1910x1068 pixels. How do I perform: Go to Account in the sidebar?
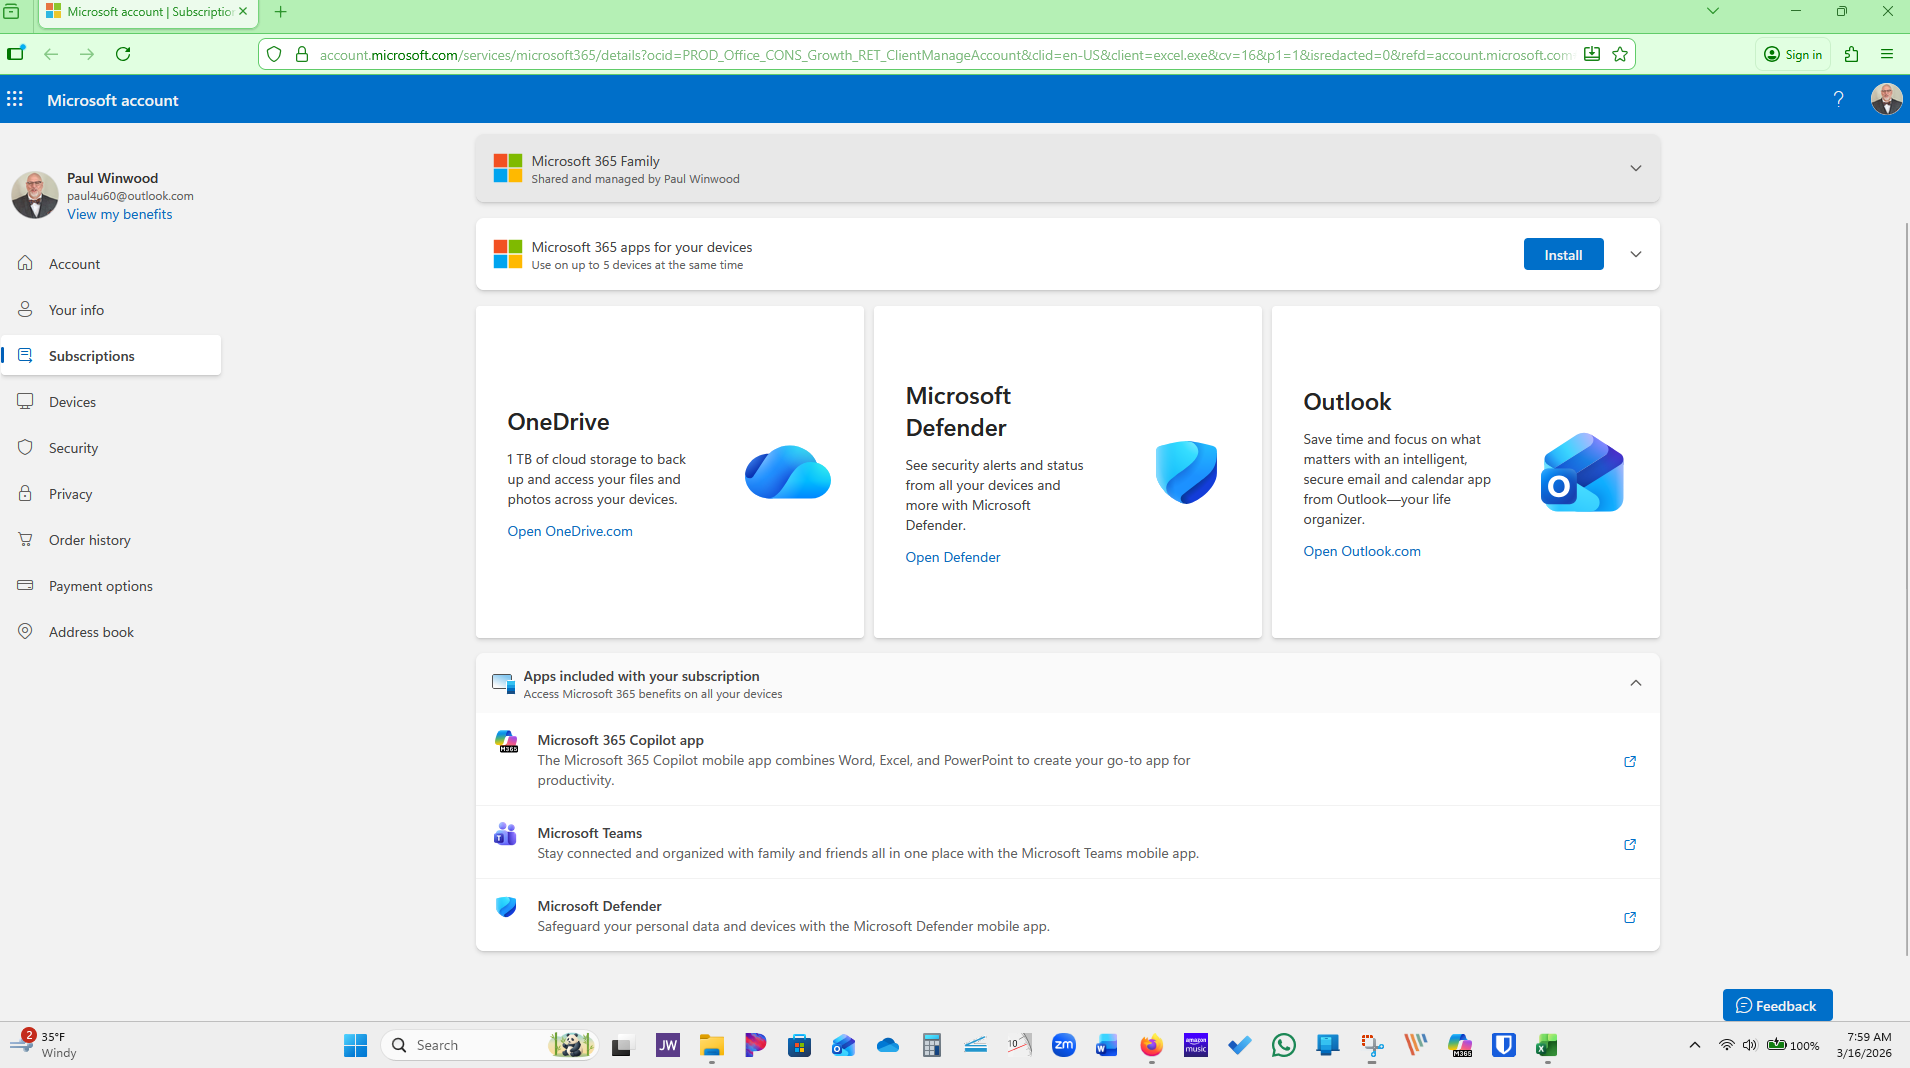110,264
